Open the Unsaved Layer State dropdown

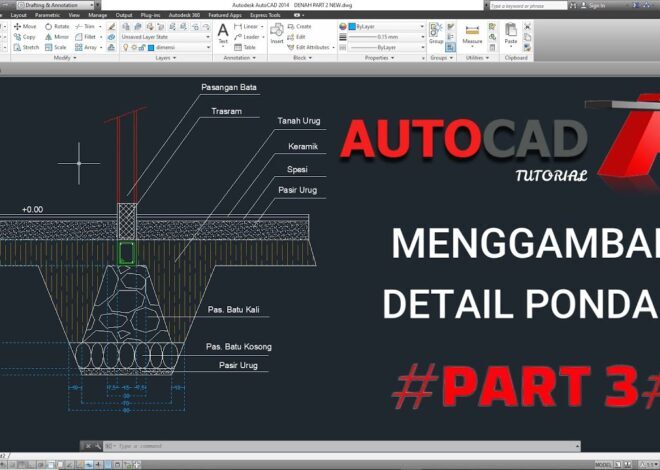click(166, 37)
